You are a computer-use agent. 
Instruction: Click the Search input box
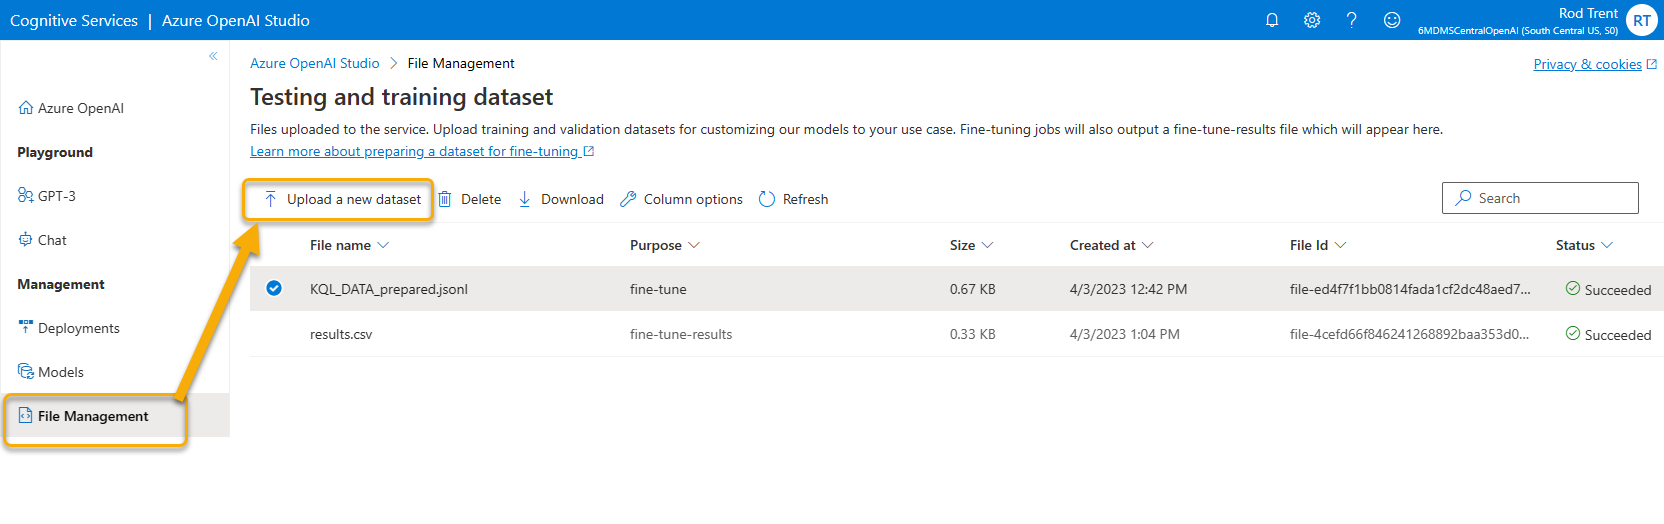point(1540,198)
